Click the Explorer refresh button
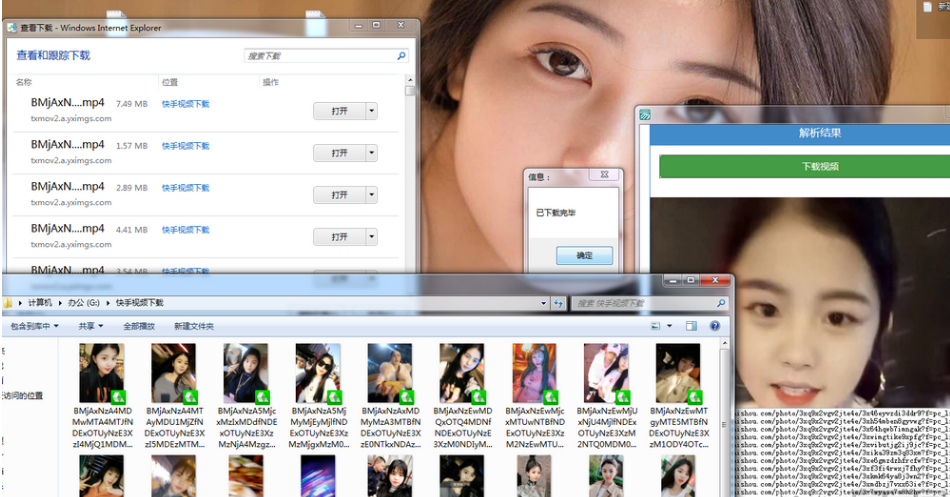 (559, 303)
